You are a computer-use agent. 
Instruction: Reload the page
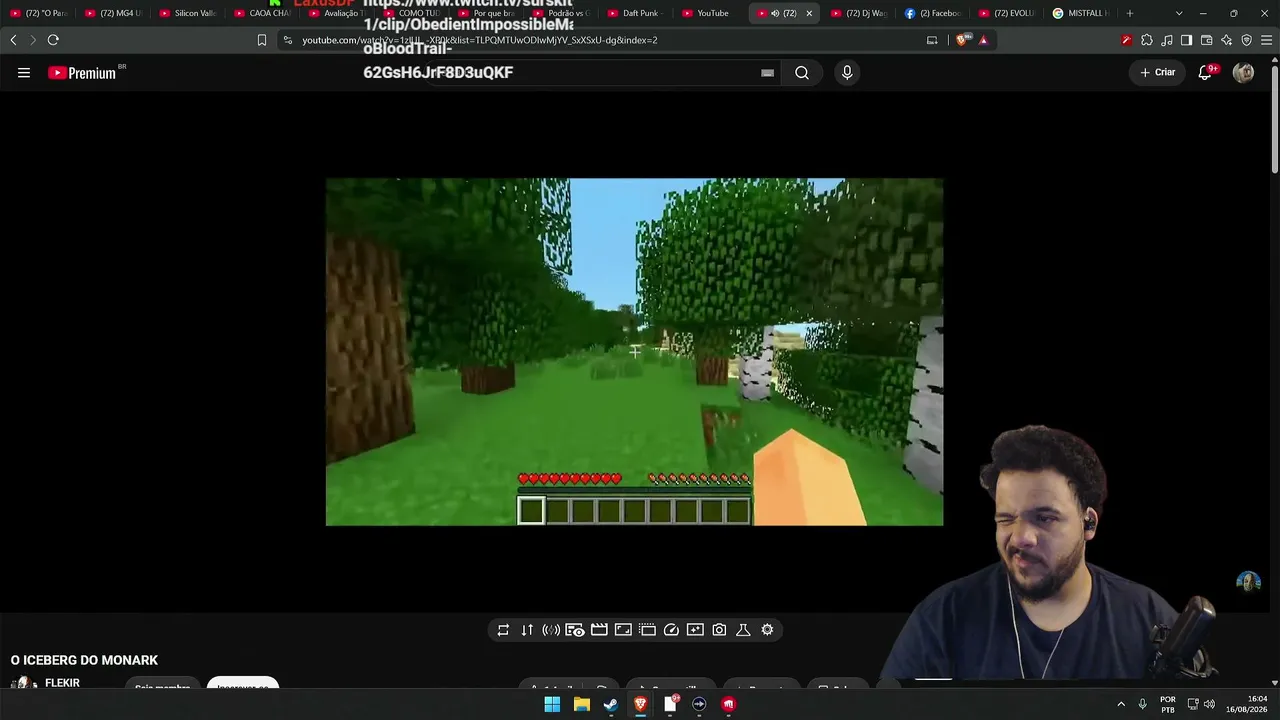click(x=53, y=40)
